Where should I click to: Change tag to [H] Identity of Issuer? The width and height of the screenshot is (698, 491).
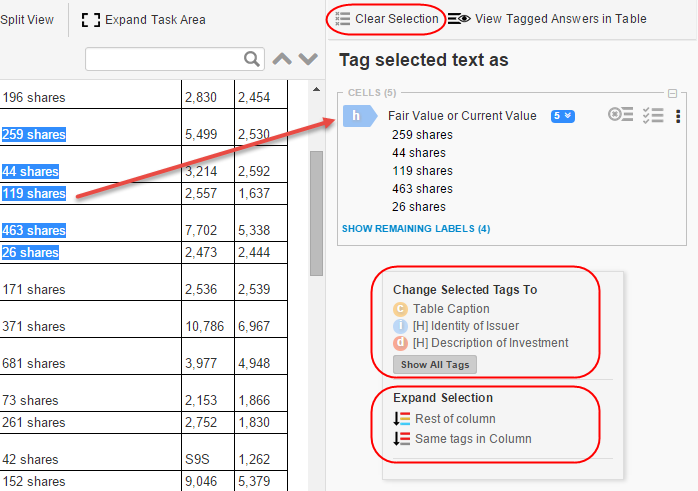point(466,326)
